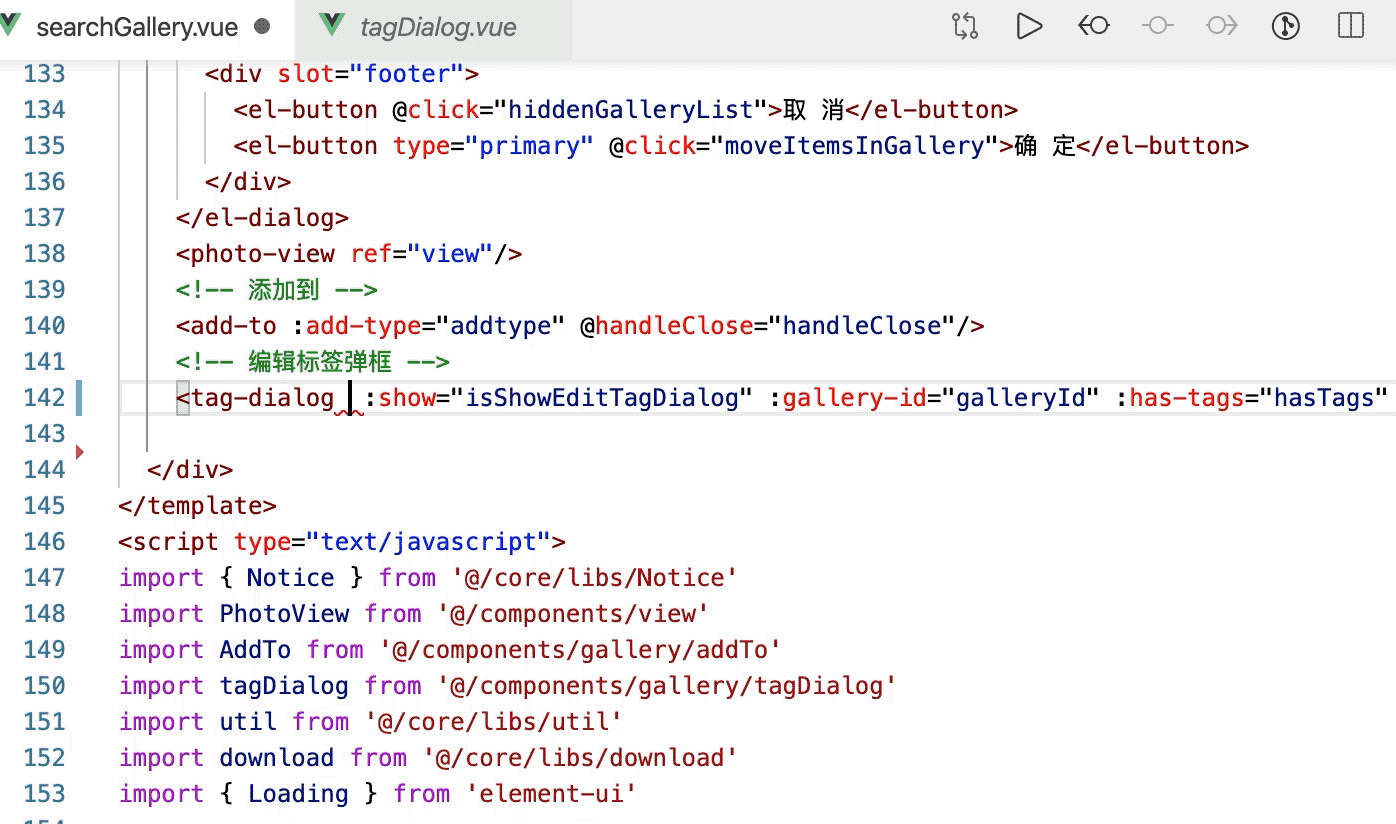Click "isShowEditTagDialog" value

(602, 397)
